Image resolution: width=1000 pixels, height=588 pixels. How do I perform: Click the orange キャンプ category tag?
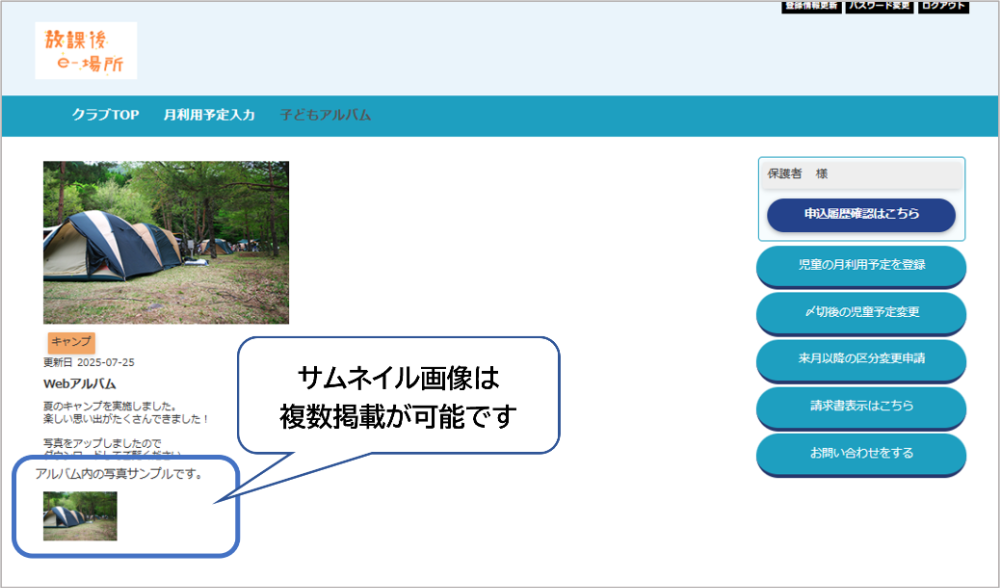[x=71, y=342]
